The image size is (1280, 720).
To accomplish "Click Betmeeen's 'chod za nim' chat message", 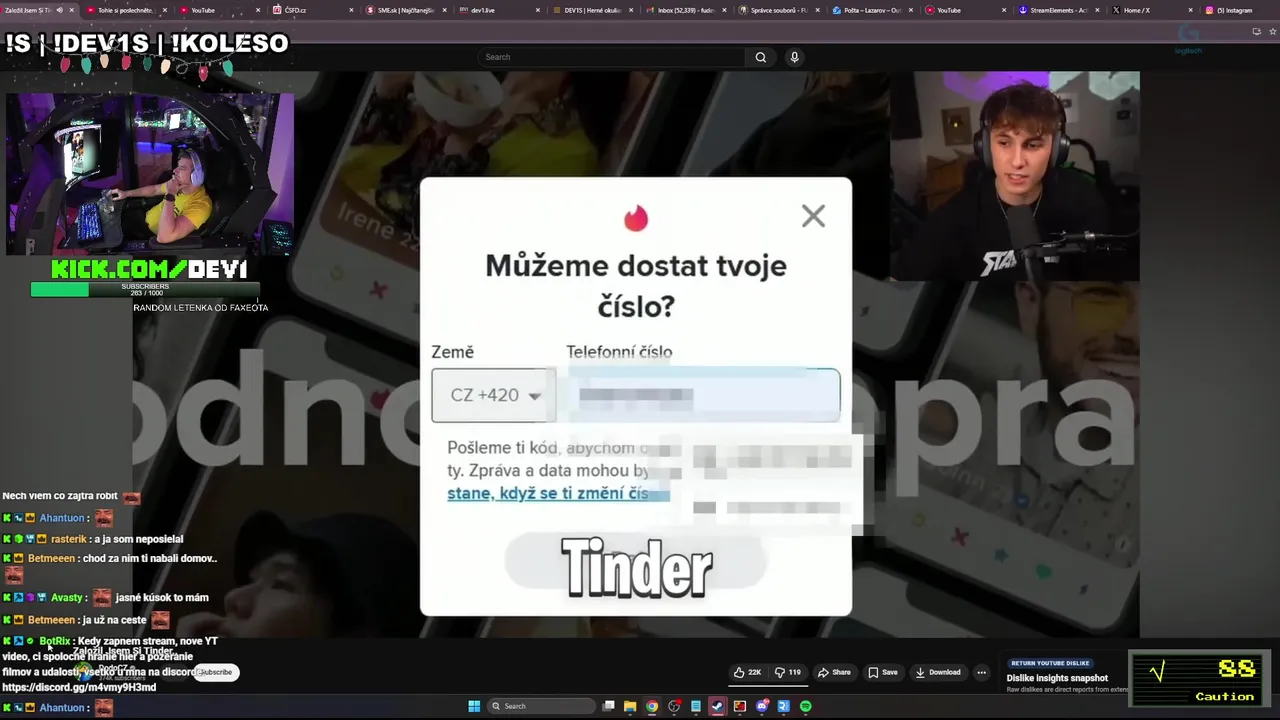I will (150, 559).
